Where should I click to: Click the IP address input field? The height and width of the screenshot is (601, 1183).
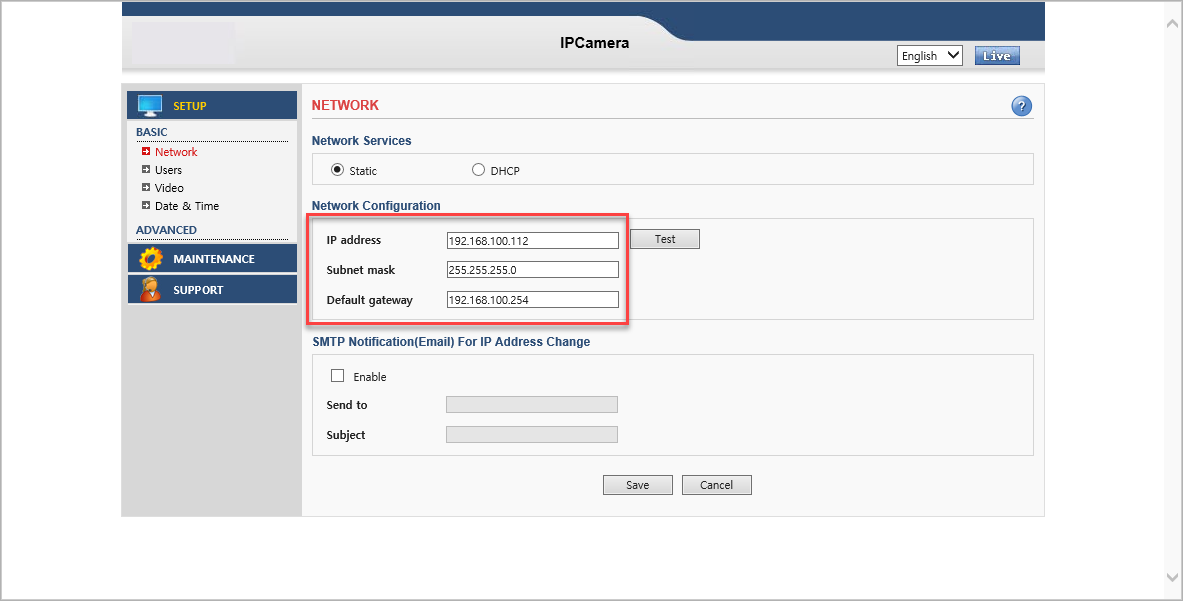click(x=533, y=241)
